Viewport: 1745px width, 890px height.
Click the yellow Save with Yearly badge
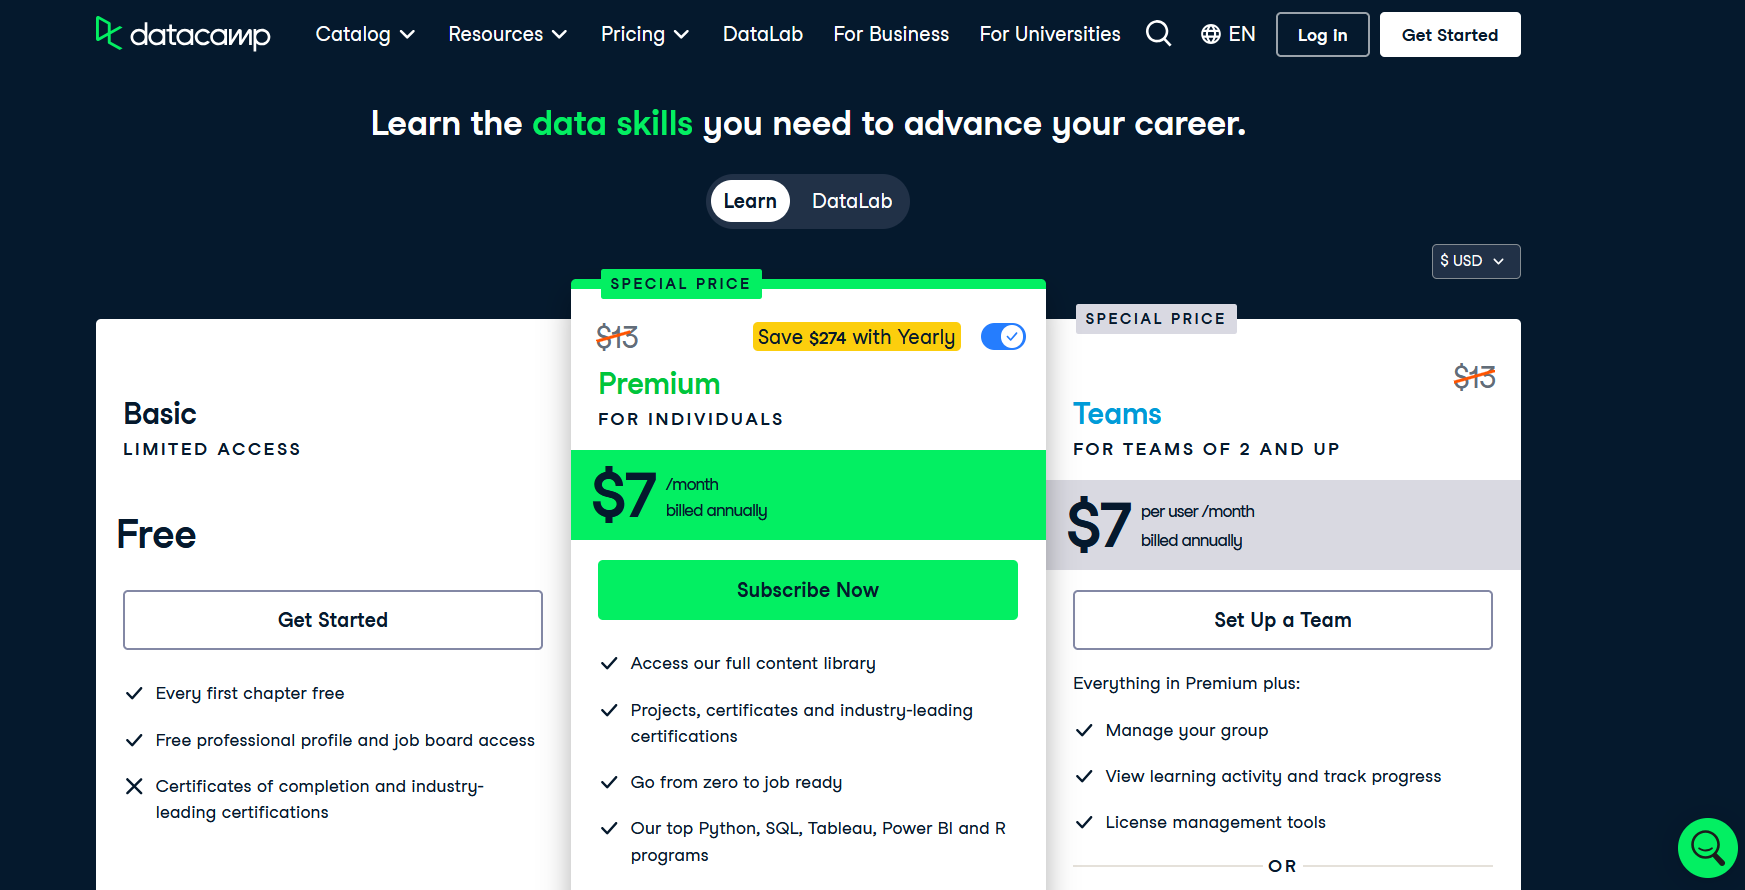tap(857, 337)
